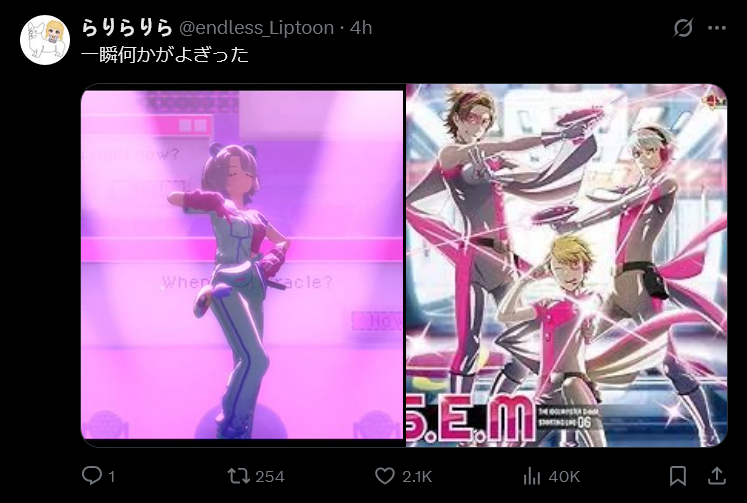Bookmark this tweet
The height and width of the screenshot is (503, 747).
click(678, 476)
